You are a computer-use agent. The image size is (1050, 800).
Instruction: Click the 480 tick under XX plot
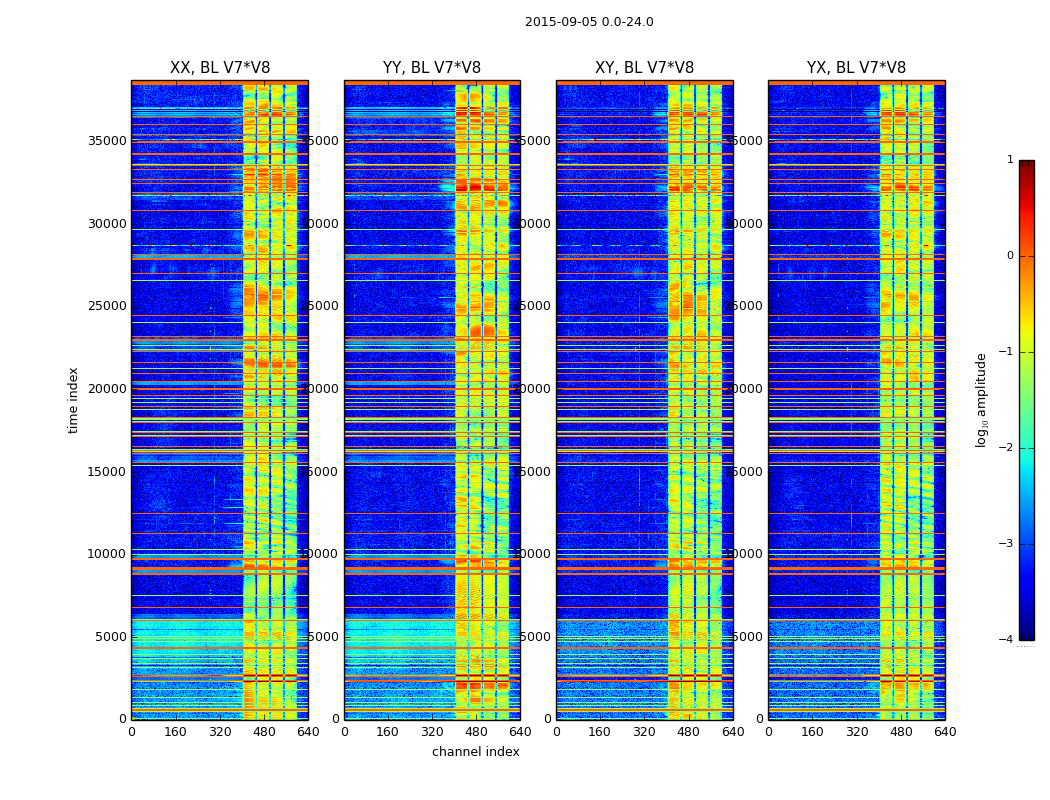pyautogui.click(x=264, y=732)
